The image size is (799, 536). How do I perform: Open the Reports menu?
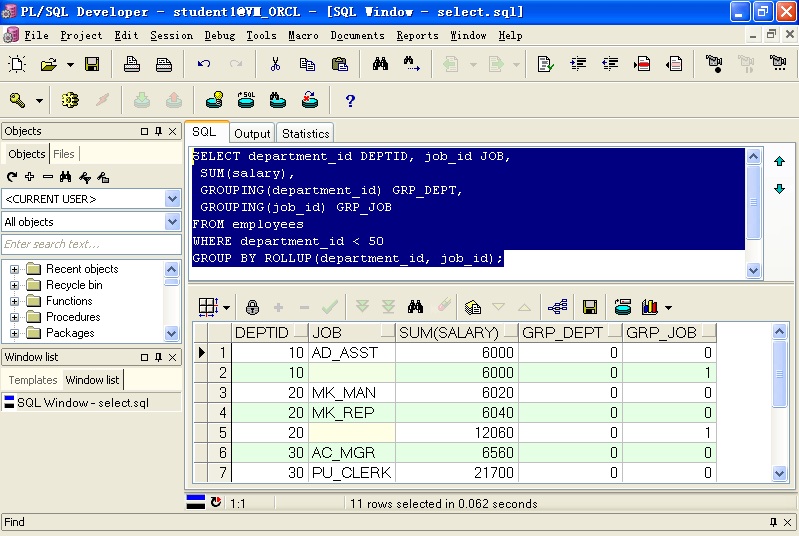click(417, 35)
